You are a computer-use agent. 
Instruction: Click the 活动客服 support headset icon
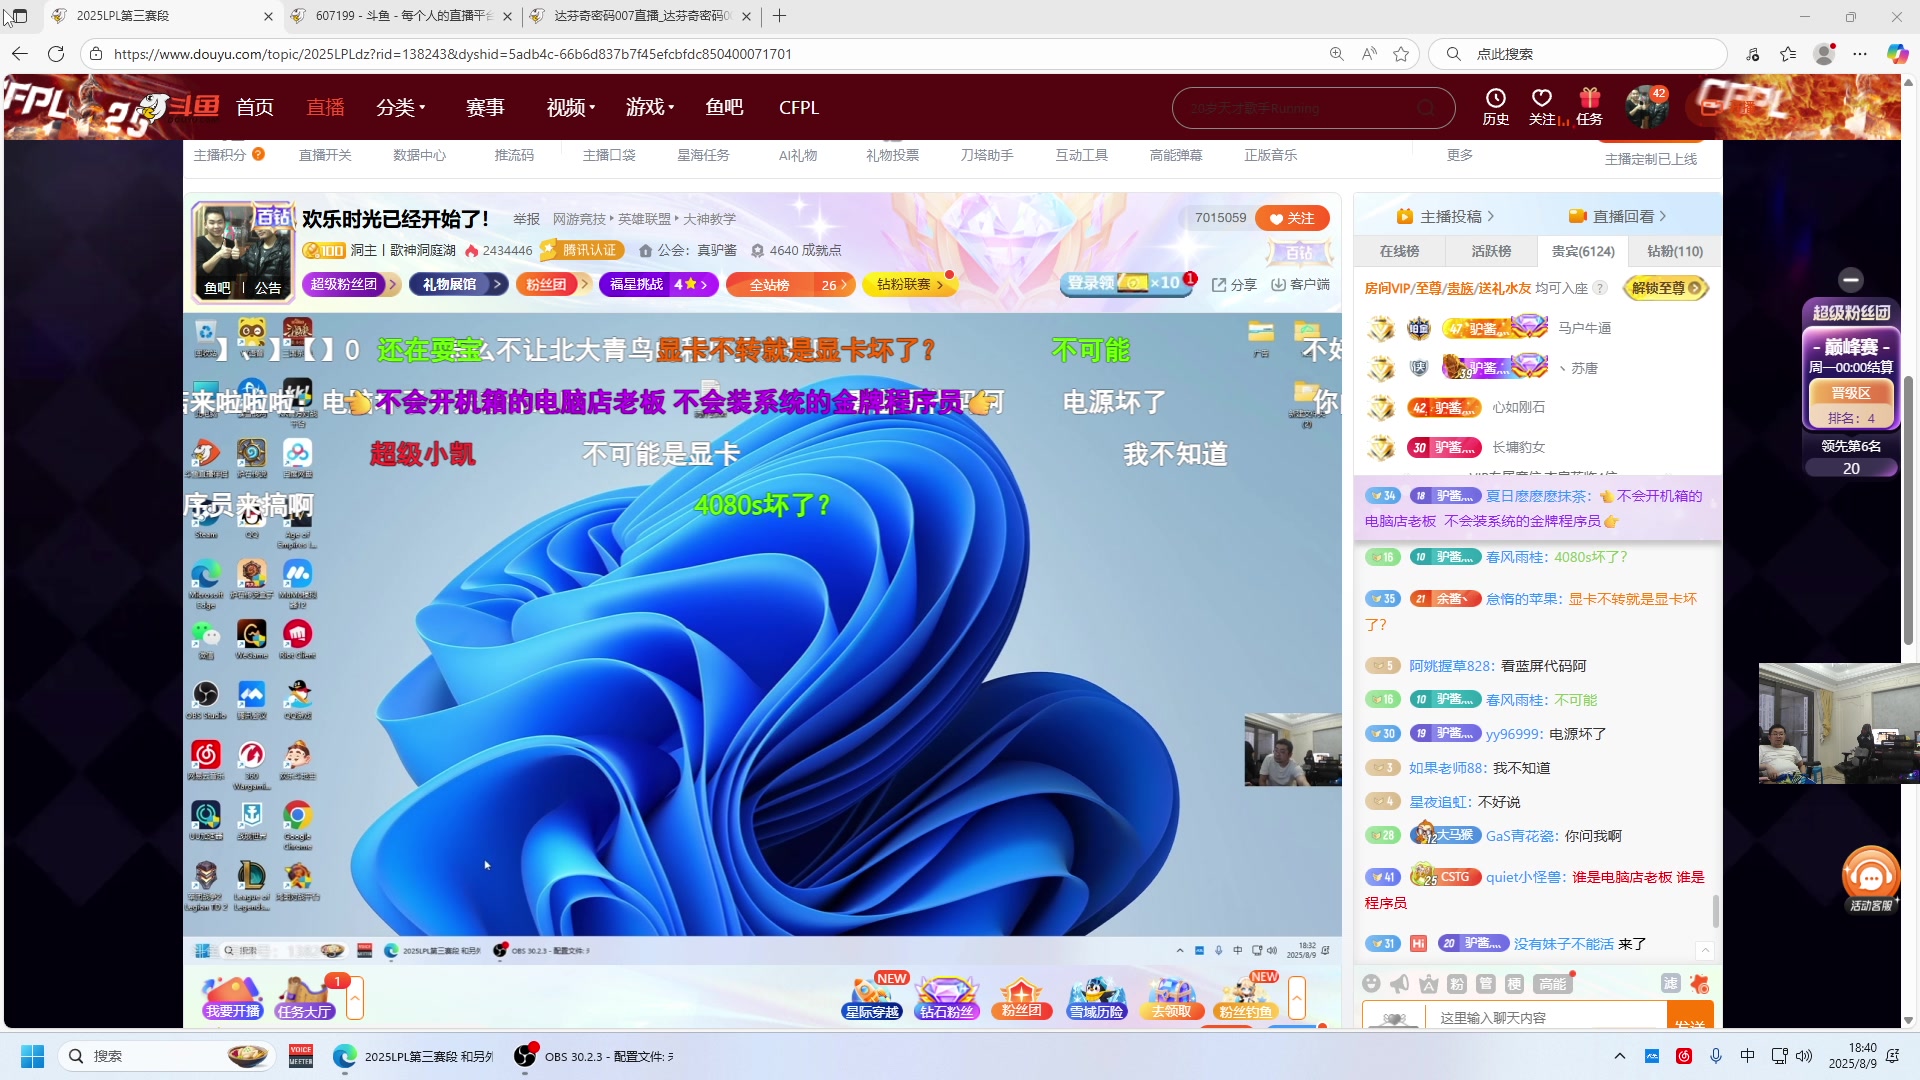1870,880
